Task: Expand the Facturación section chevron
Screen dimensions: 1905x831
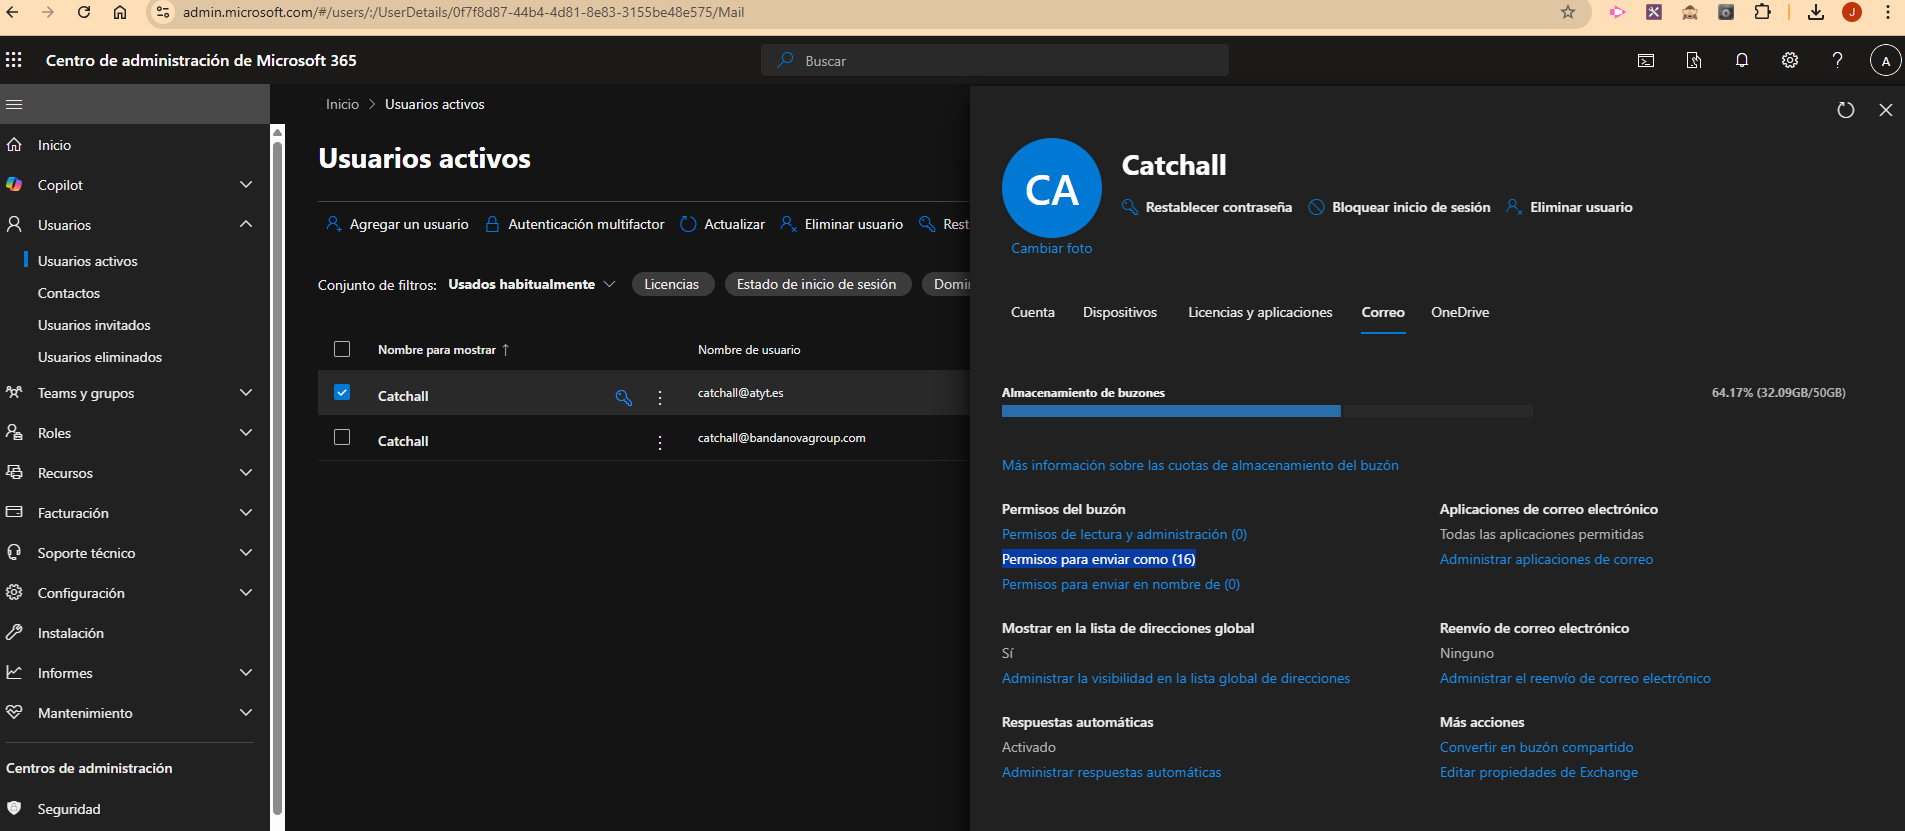Action: click(246, 513)
